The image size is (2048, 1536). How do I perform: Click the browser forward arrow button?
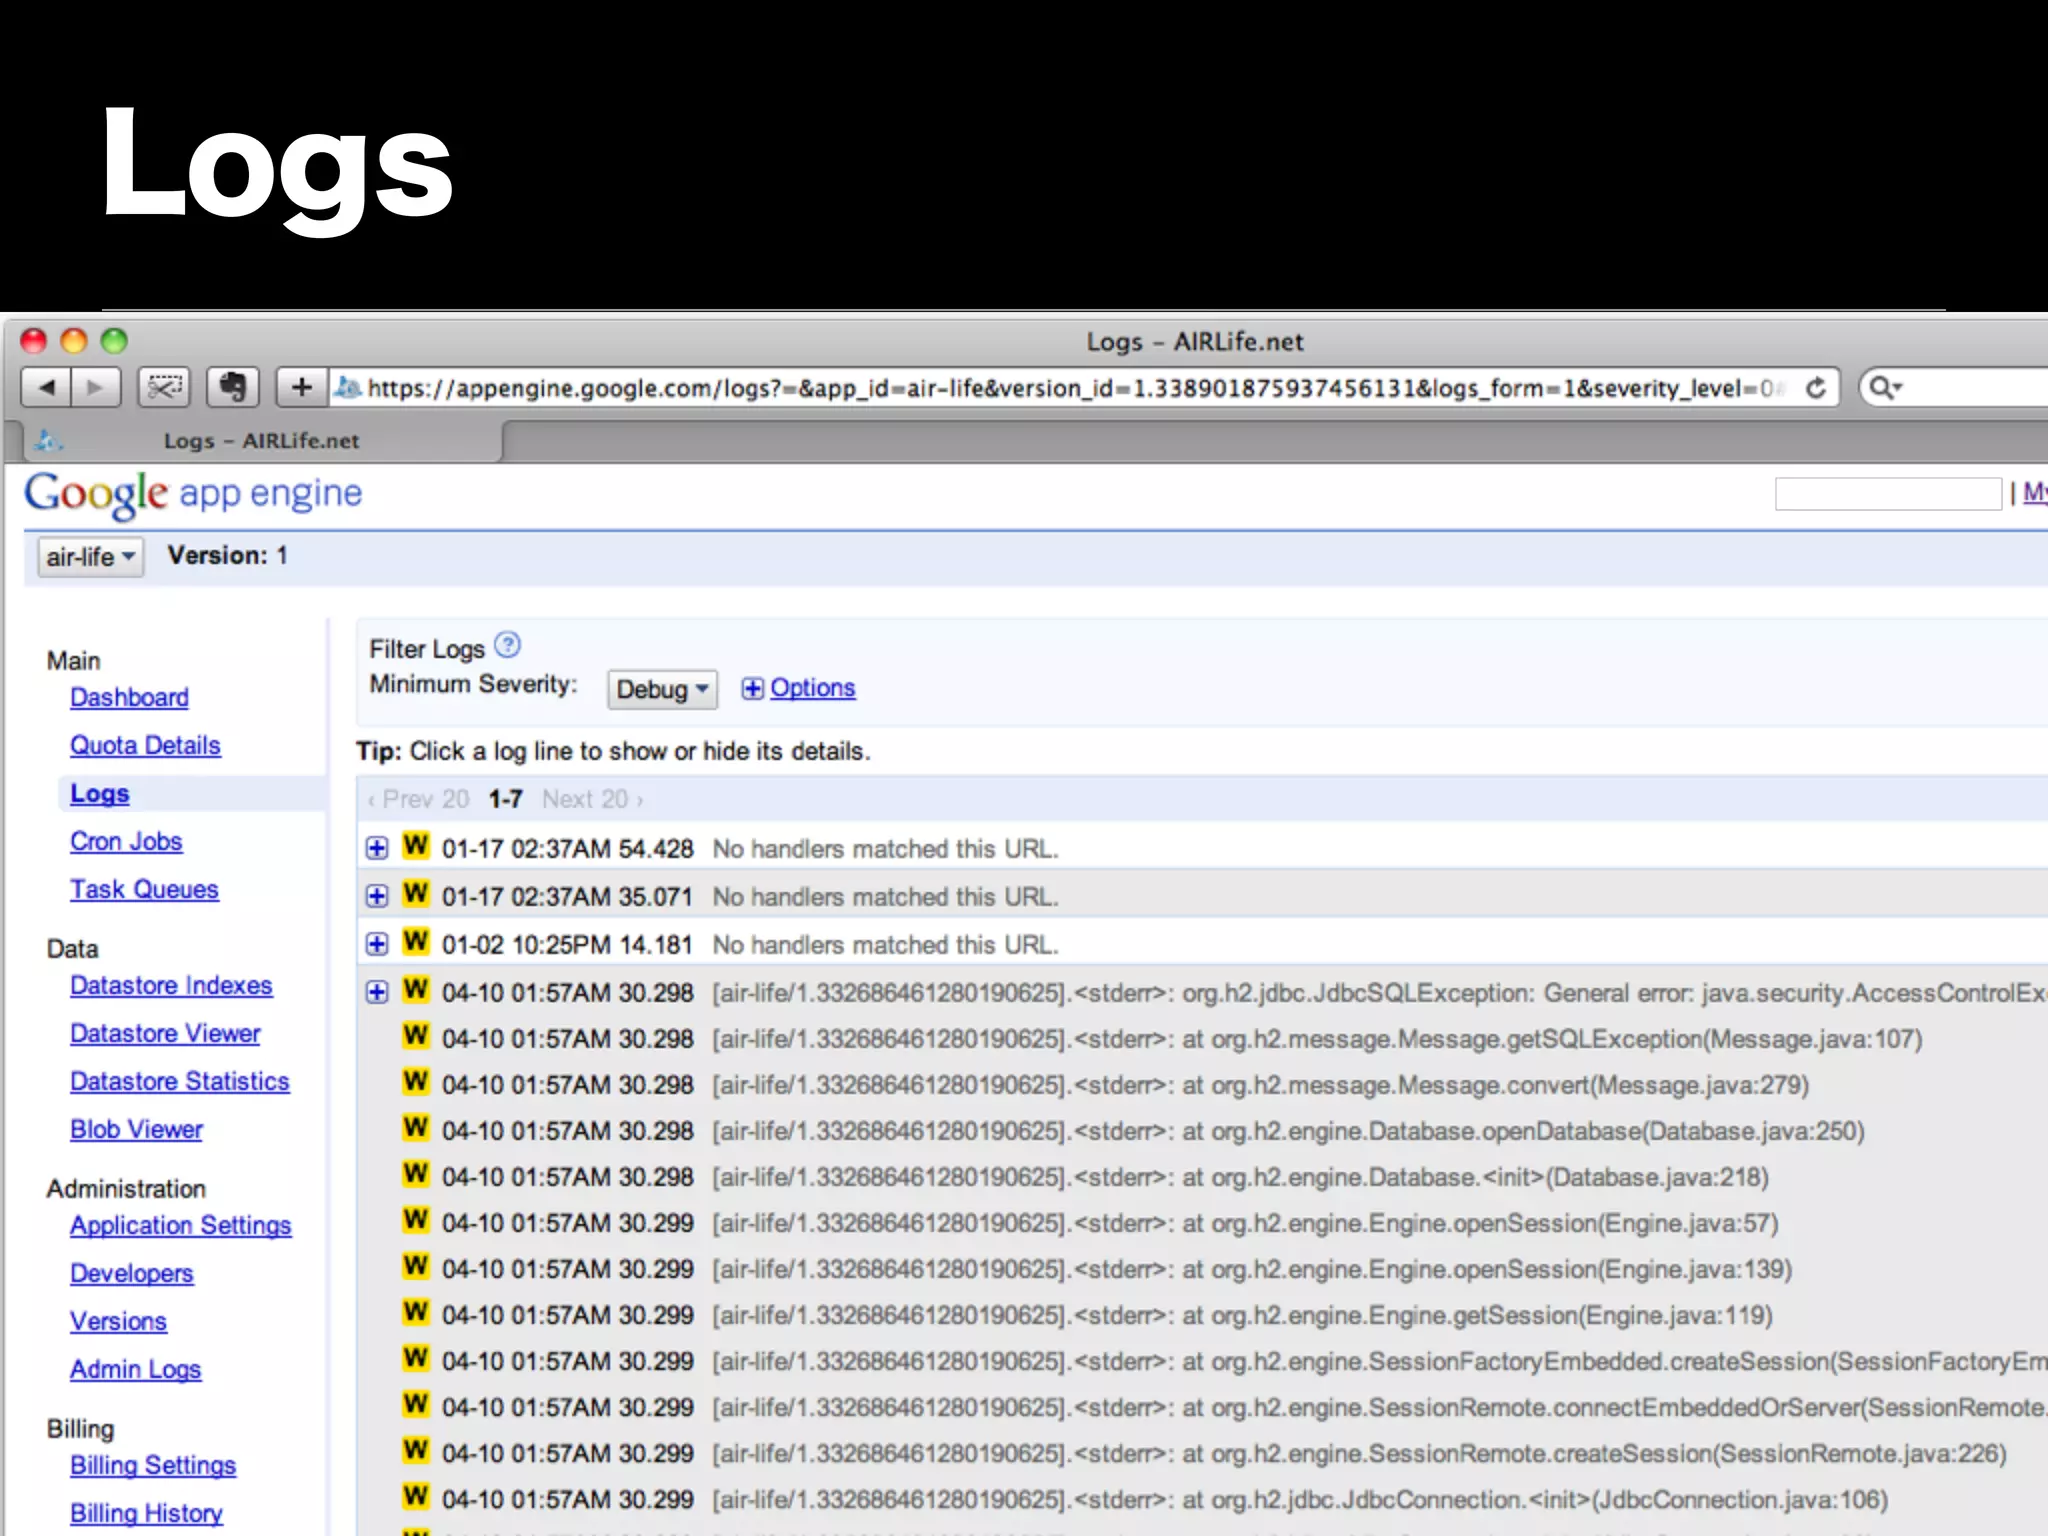[x=96, y=388]
